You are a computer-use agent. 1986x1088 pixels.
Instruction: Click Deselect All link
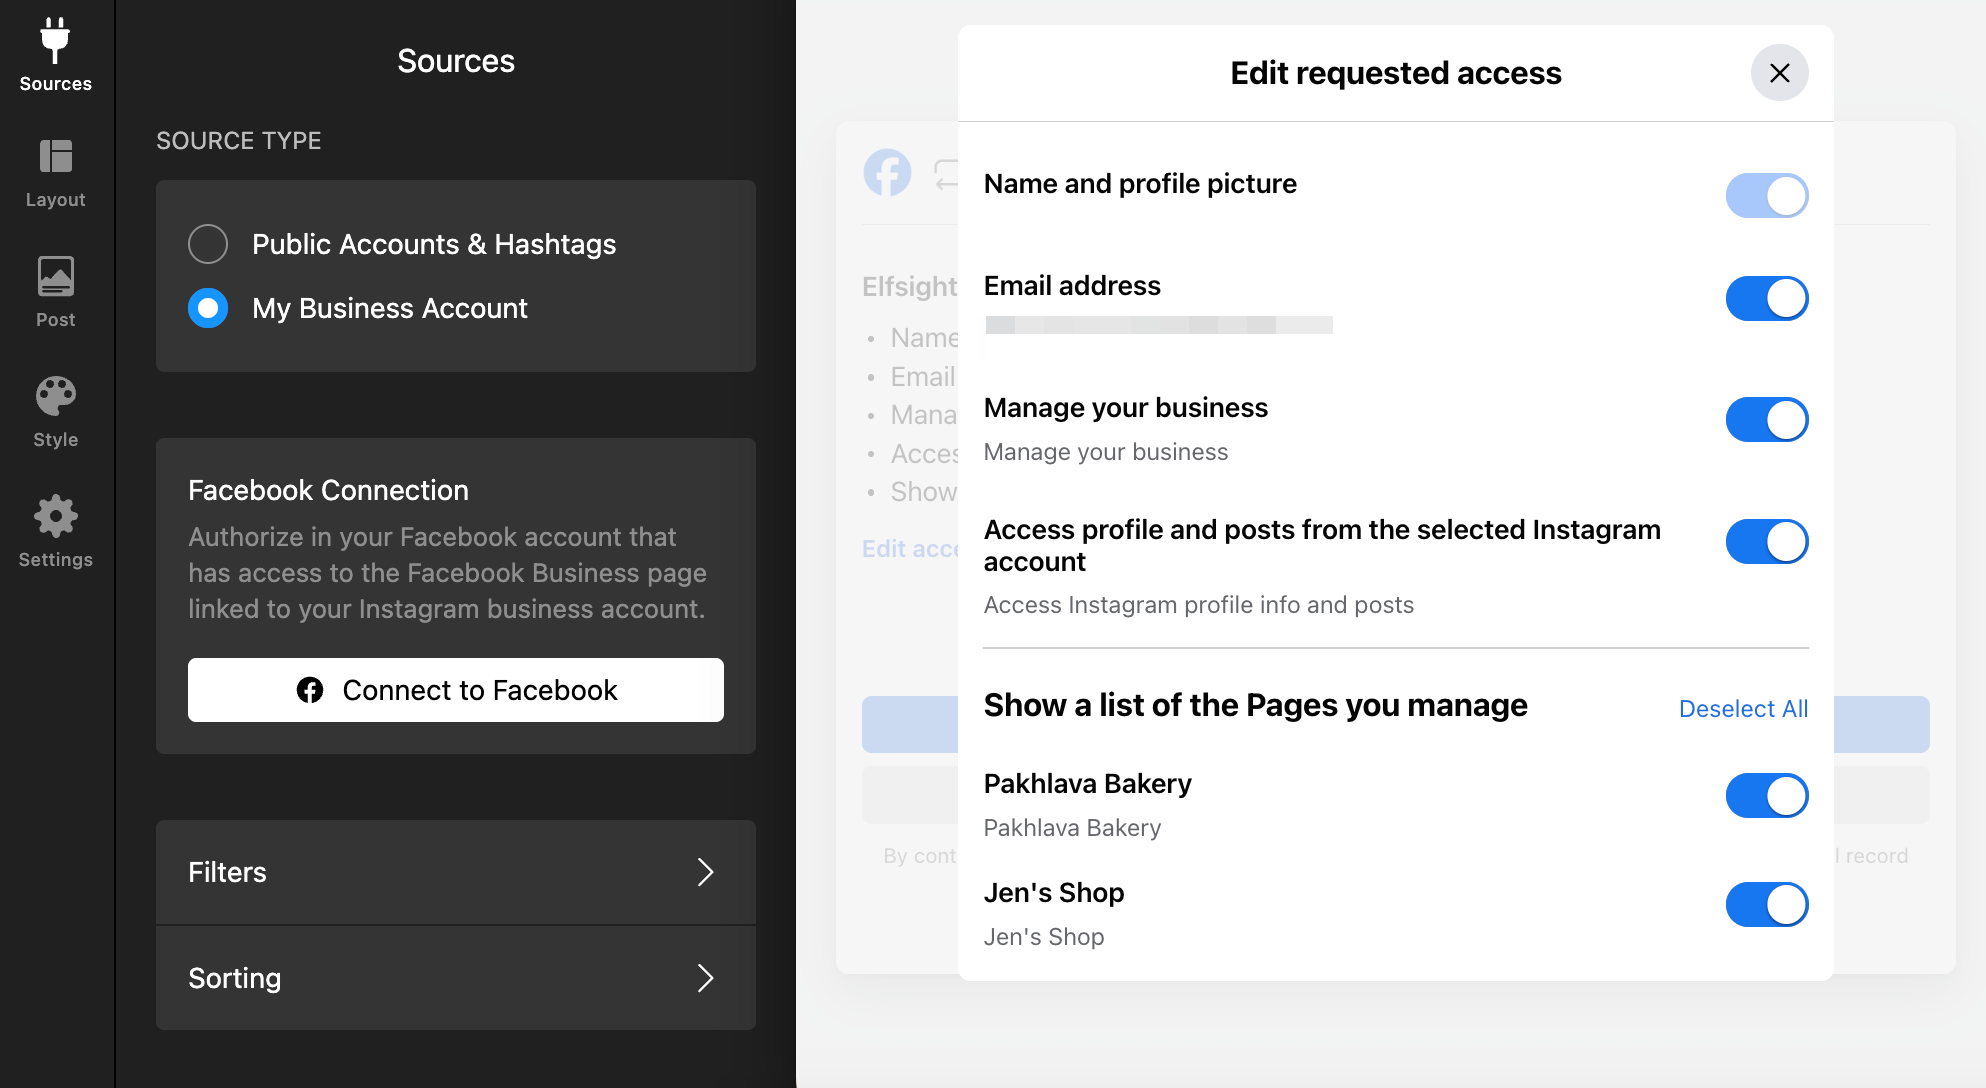click(x=1743, y=709)
